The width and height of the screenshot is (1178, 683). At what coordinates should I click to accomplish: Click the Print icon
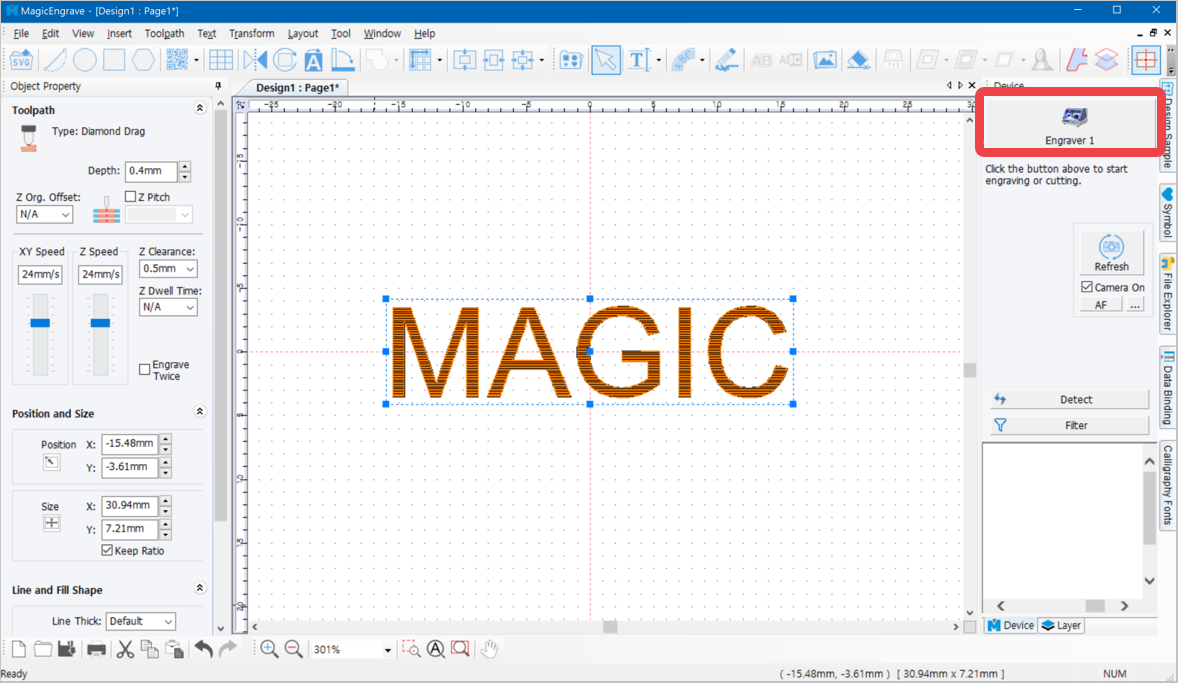pos(96,649)
